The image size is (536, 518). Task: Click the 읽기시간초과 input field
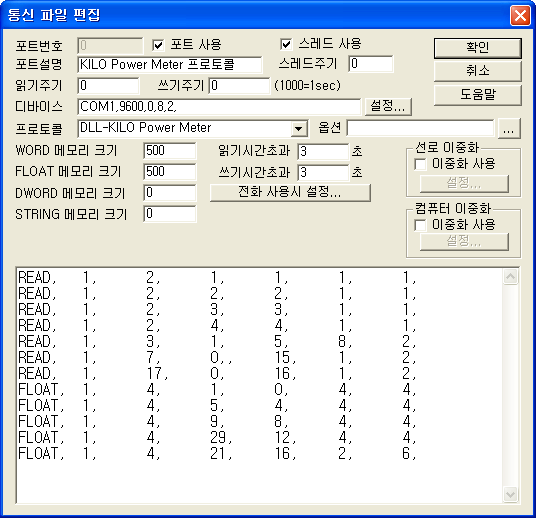tap(323, 151)
